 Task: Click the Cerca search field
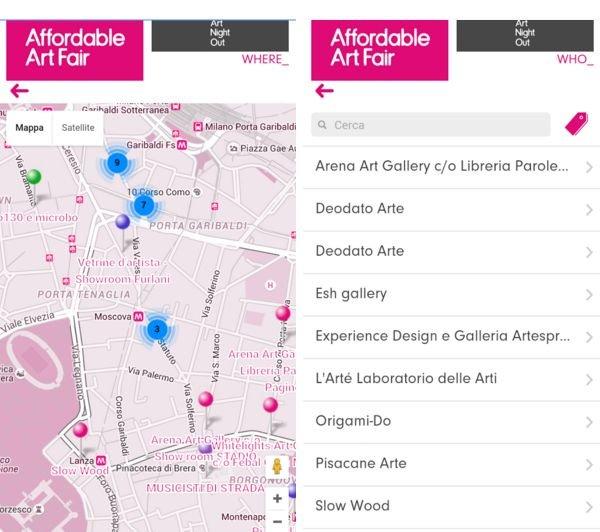[431, 125]
